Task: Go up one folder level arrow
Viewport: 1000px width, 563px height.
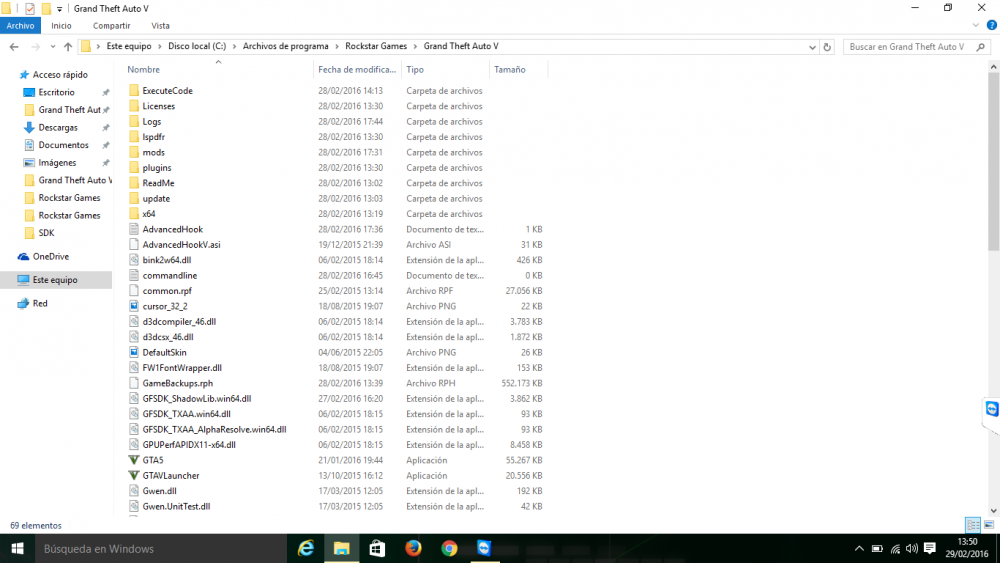Action: (68, 47)
